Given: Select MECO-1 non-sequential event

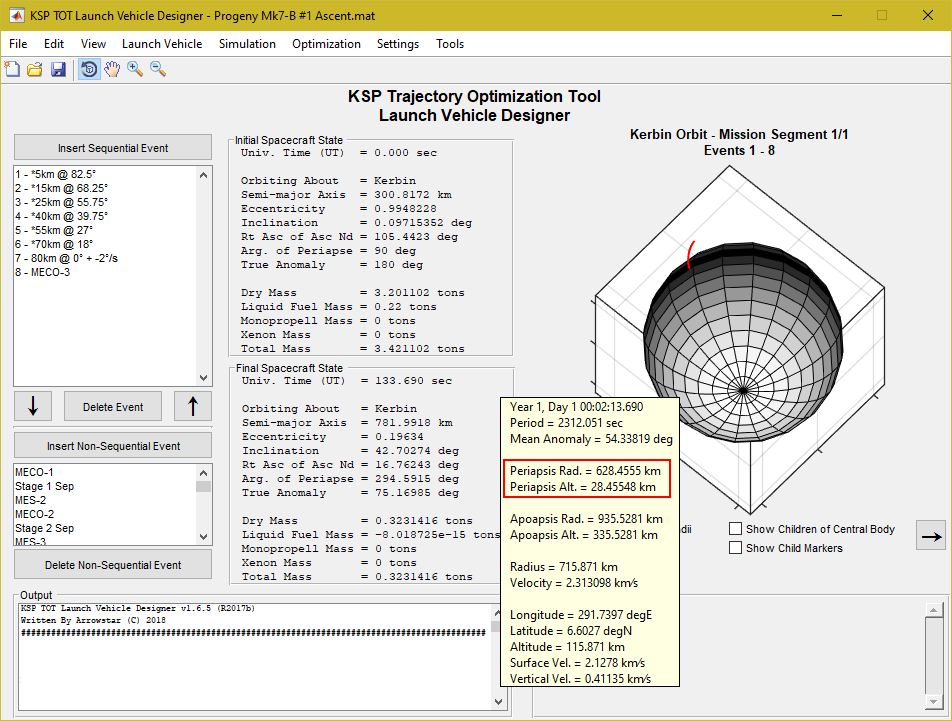Looking at the screenshot, I should [106, 472].
